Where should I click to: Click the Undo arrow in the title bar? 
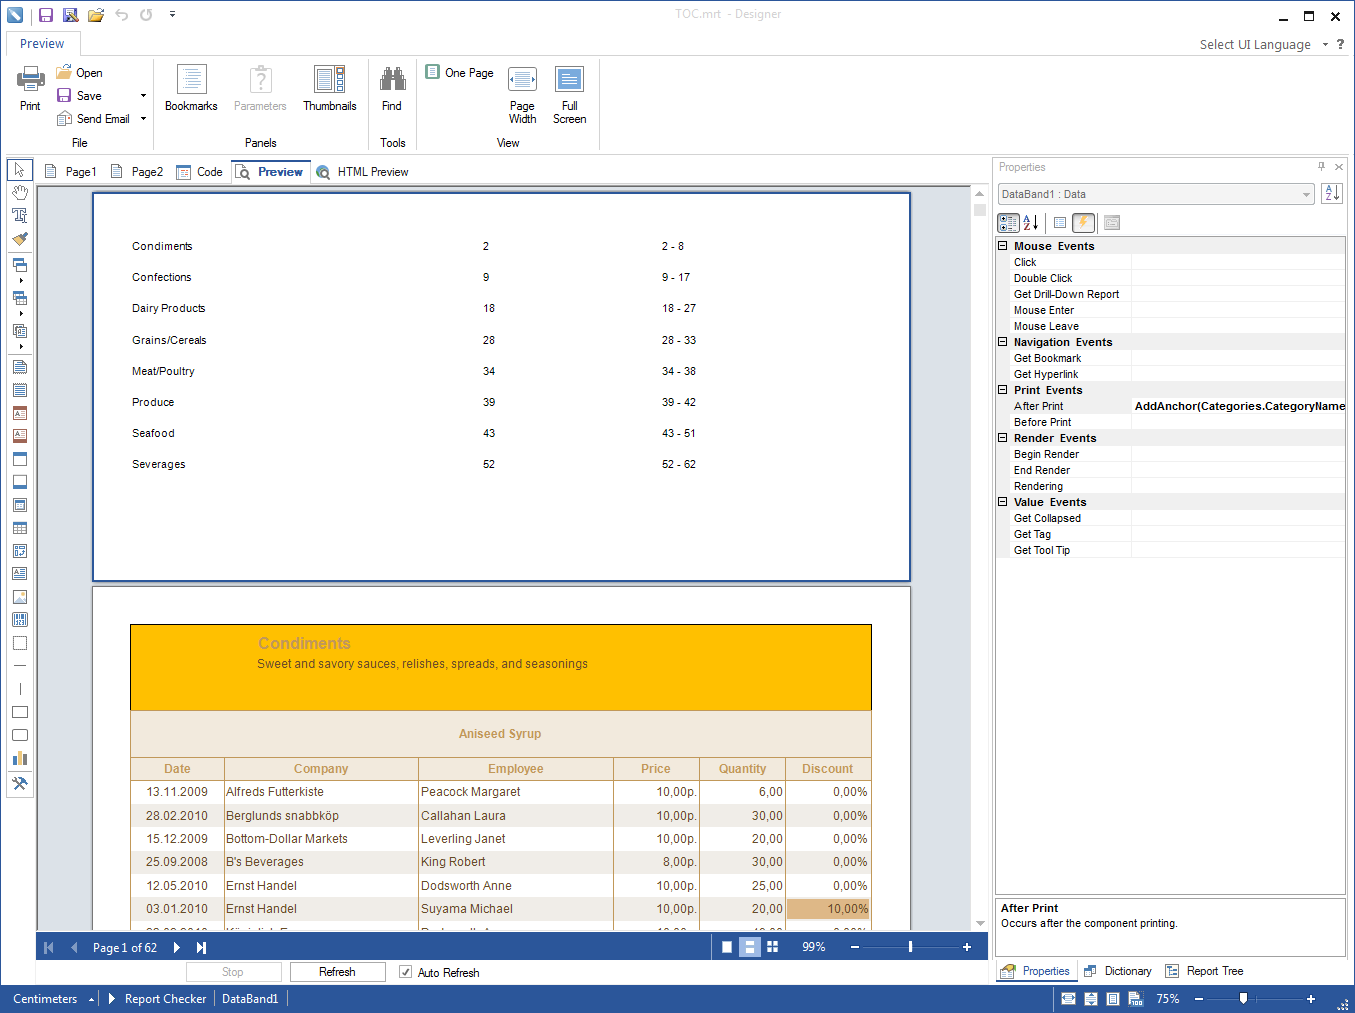(x=121, y=15)
